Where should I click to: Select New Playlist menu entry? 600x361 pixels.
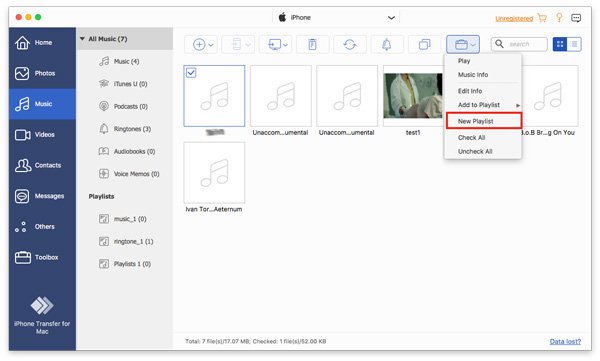483,121
